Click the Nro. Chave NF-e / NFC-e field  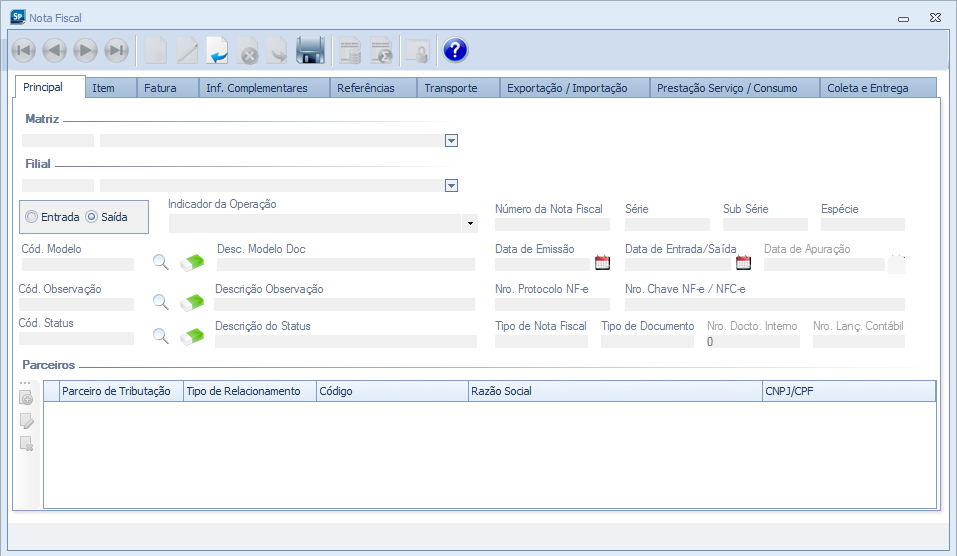coord(765,305)
